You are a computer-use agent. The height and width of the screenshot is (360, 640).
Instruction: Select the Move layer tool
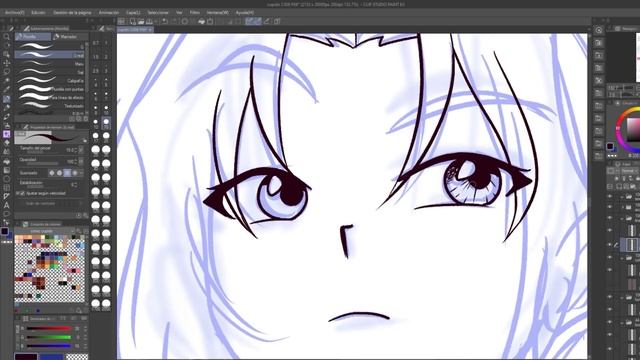coord(7,63)
